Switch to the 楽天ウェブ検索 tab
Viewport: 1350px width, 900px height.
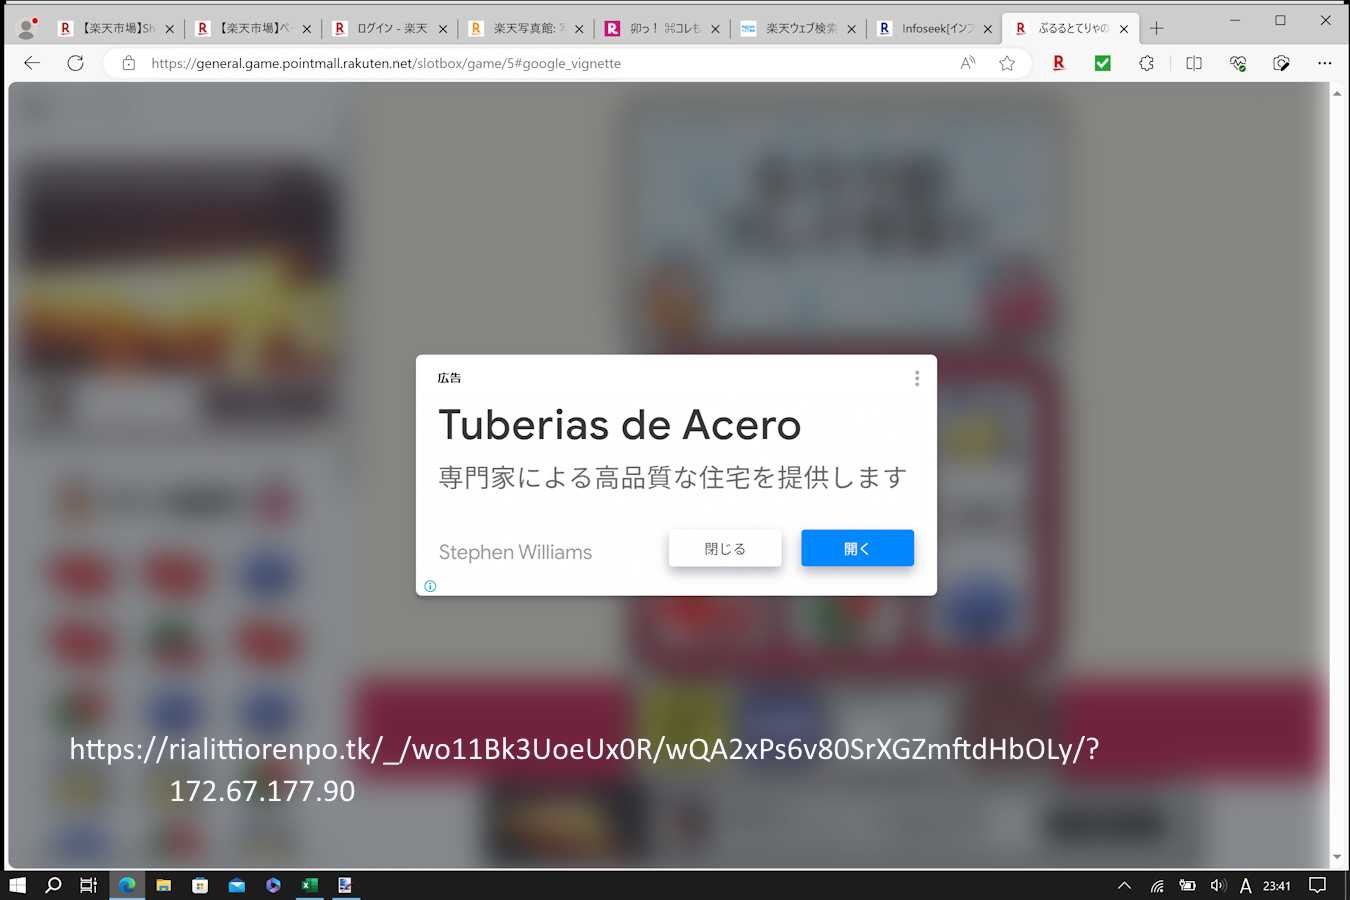click(x=799, y=28)
